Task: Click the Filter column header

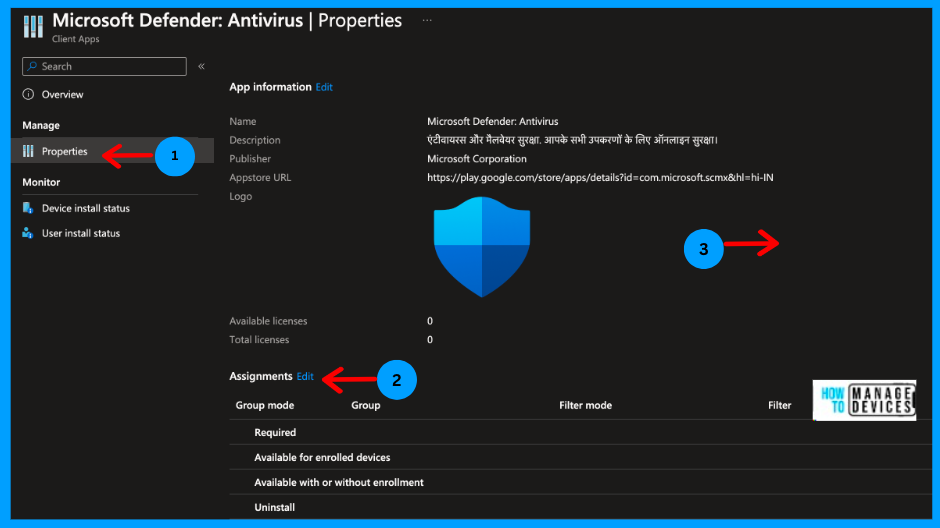Action: [779, 405]
